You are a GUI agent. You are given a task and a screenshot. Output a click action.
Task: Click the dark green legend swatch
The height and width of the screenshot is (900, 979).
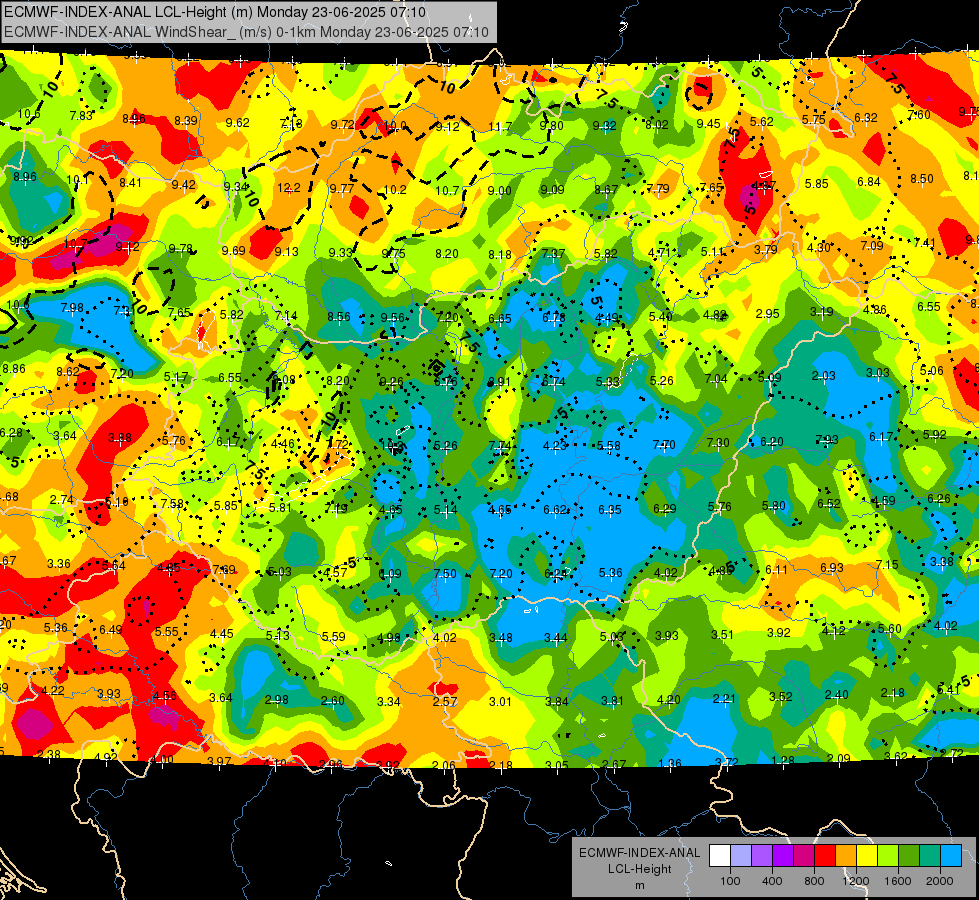[x=909, y=856]
